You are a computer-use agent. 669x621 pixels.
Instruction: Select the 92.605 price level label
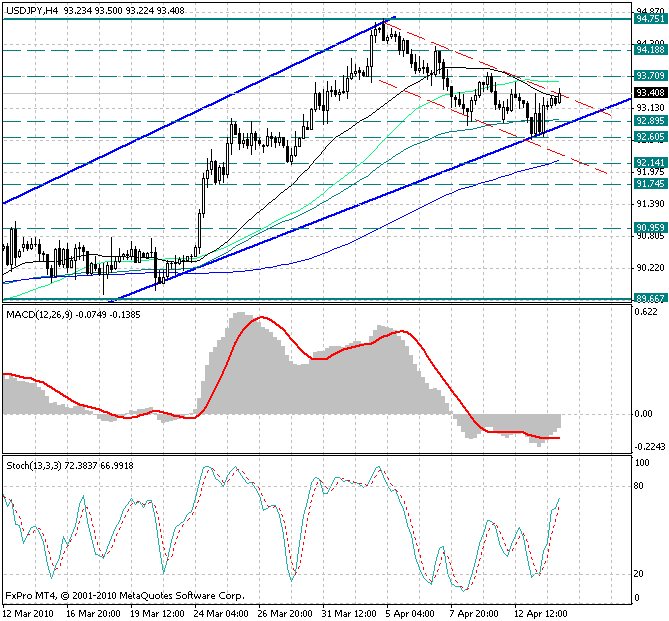tap(650, 137)
